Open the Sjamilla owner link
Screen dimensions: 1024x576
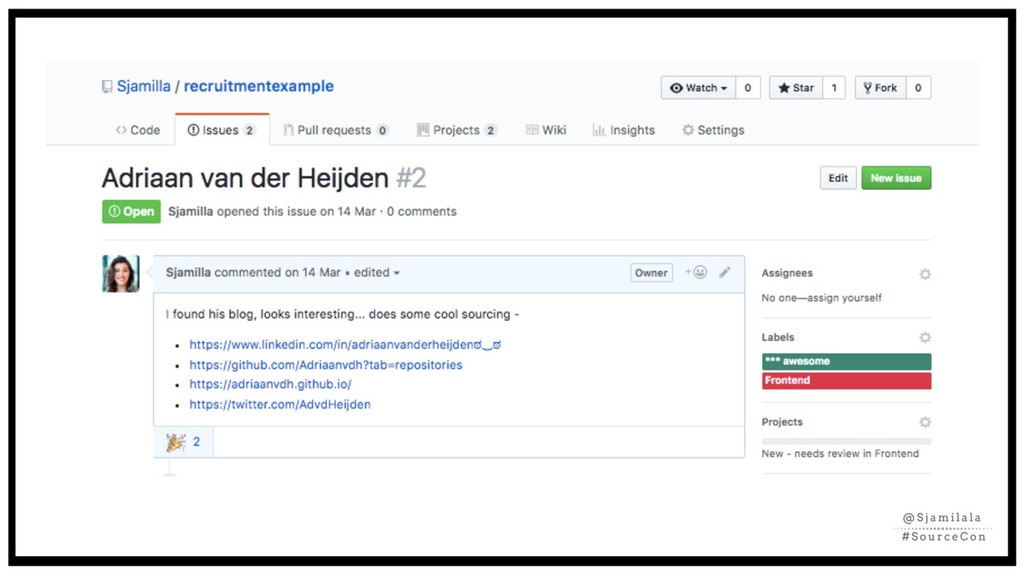click(x=144, y=86)
